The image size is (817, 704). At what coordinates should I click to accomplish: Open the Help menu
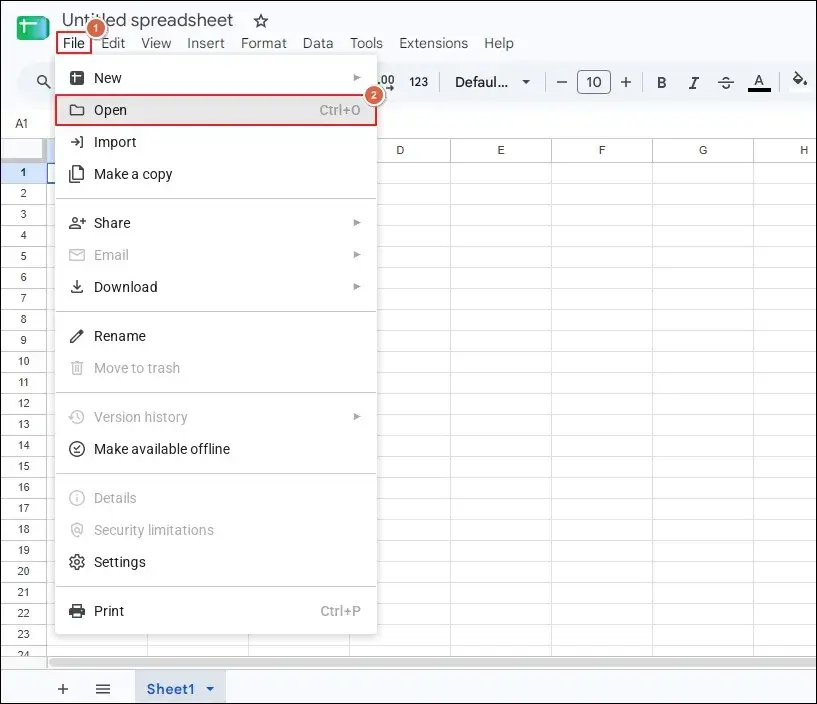point(499,43)
